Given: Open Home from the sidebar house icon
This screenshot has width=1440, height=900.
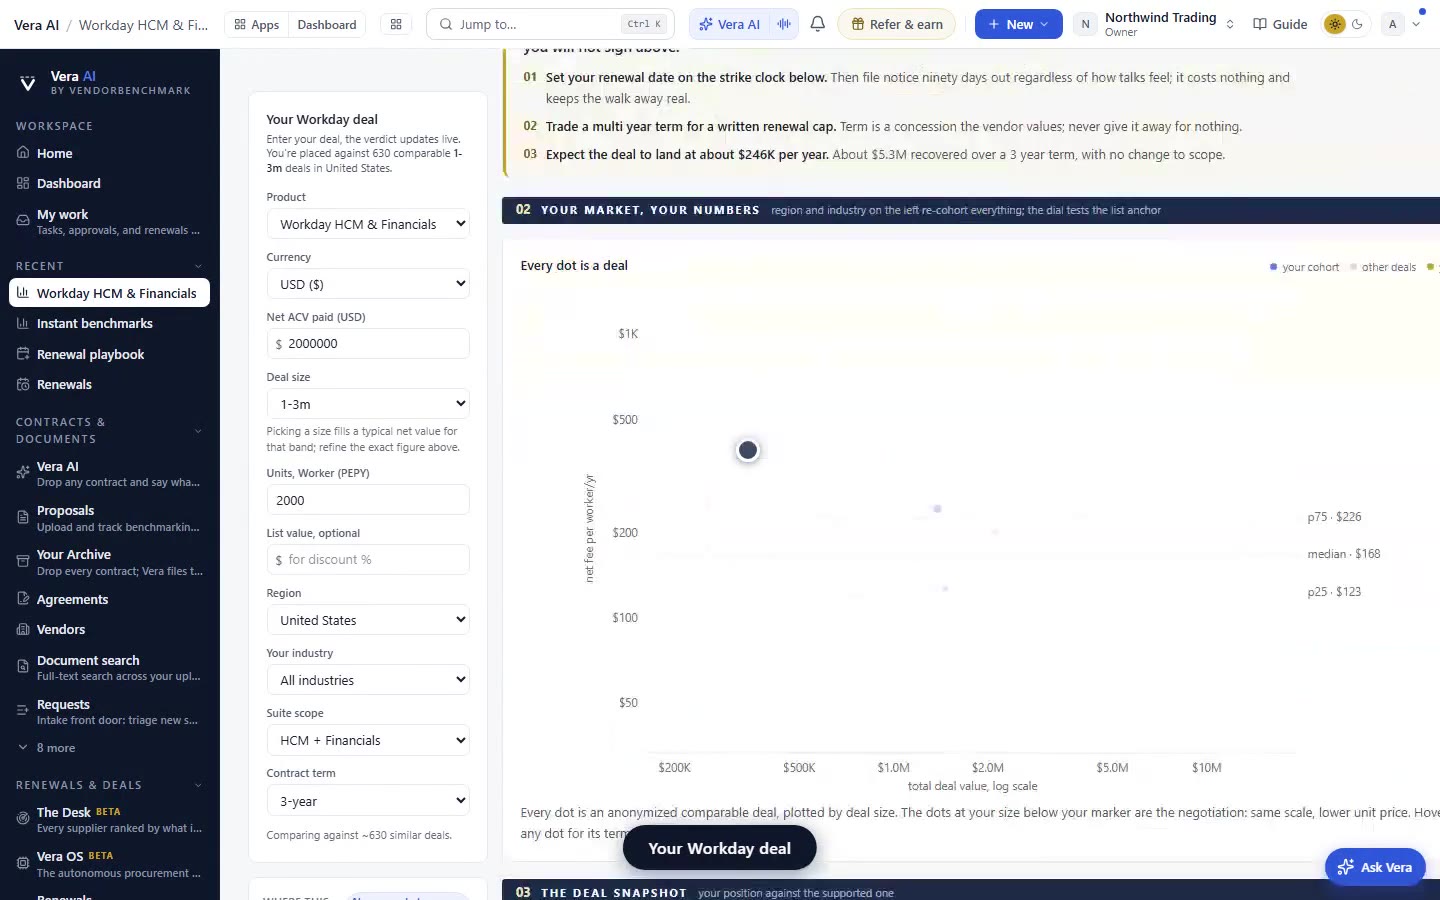Looking at the screenshot, I should (x=23, y=153).
